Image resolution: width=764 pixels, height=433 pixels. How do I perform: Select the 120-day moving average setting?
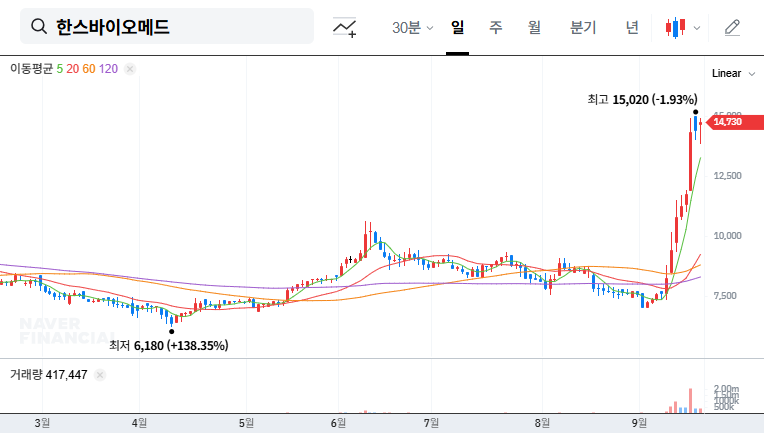pyautogui.click(x=108, y=69)
